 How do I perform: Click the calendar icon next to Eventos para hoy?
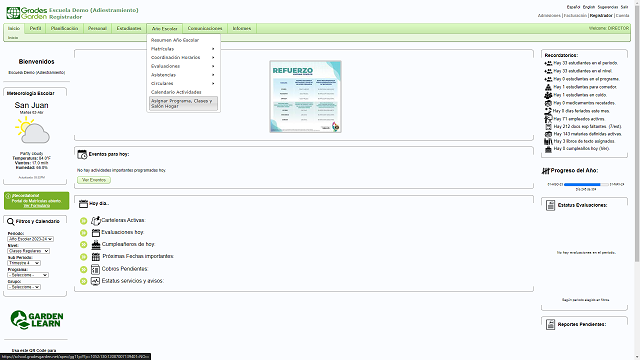click(82, 155)
